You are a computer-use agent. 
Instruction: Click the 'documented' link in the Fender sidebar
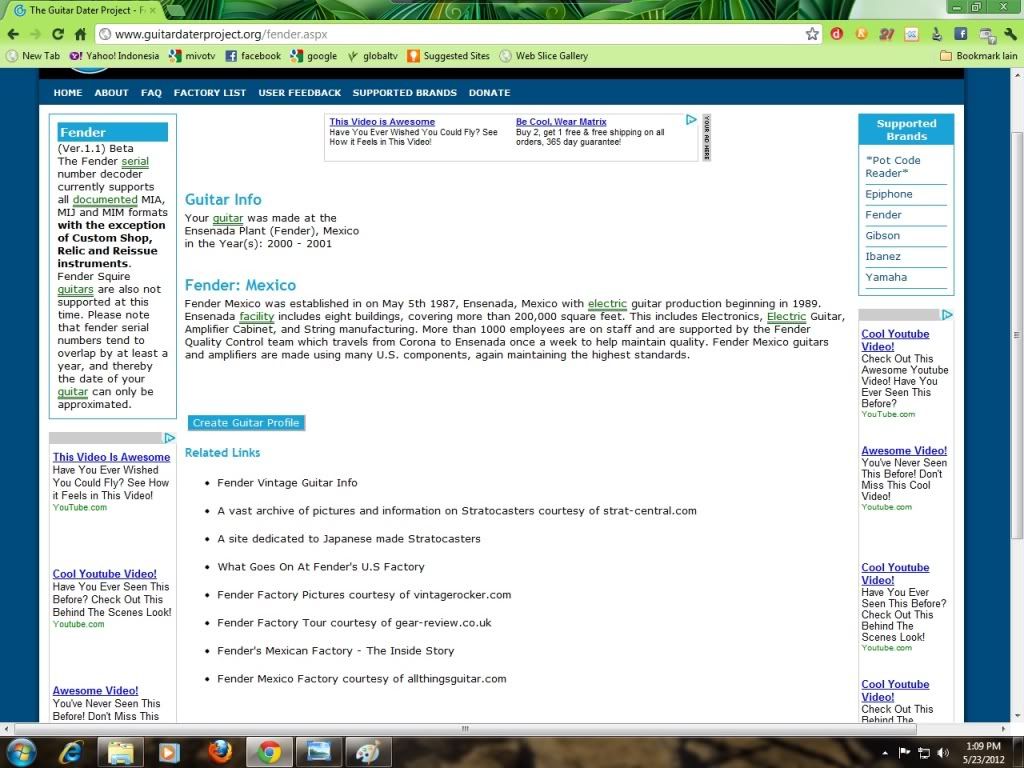105,200
